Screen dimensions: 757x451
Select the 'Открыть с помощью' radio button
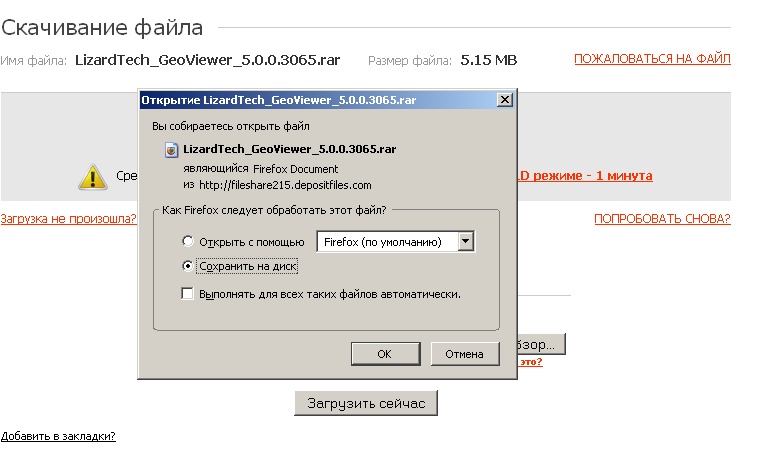187,241
